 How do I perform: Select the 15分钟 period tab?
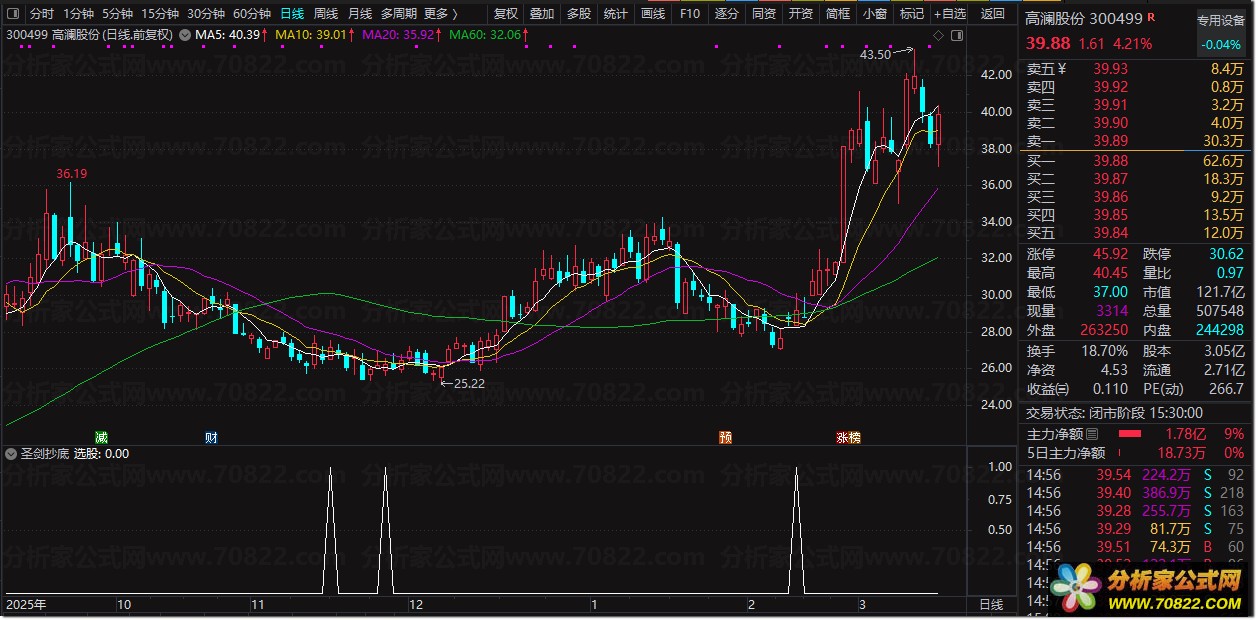coord(160,14)
